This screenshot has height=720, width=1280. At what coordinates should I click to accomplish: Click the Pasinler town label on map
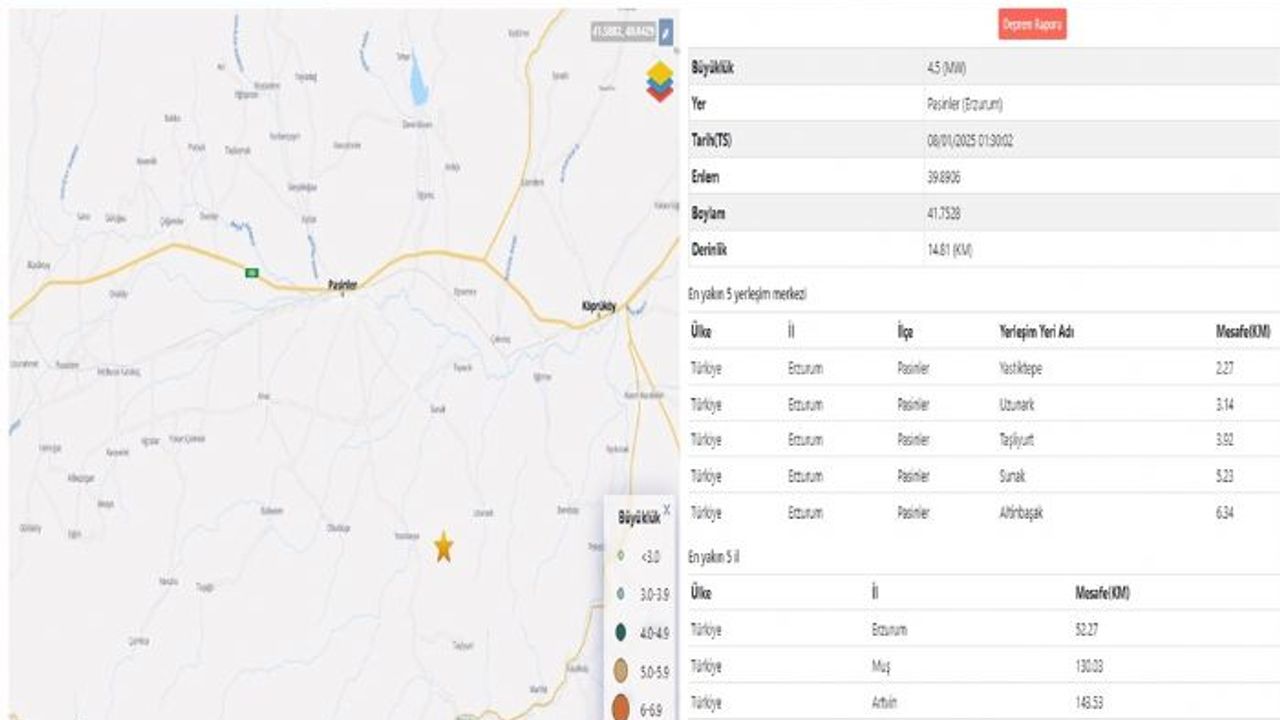(x=343, y=286)
